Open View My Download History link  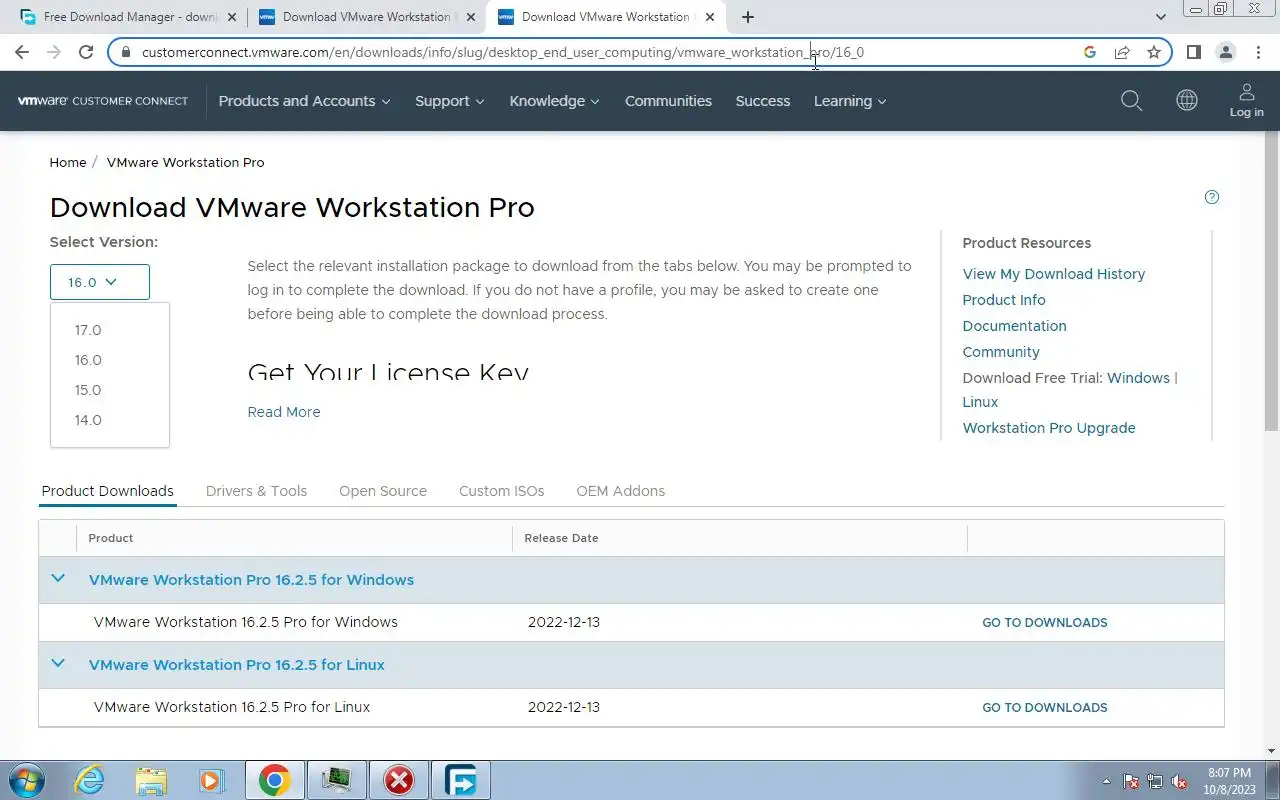click(1054, 274)
